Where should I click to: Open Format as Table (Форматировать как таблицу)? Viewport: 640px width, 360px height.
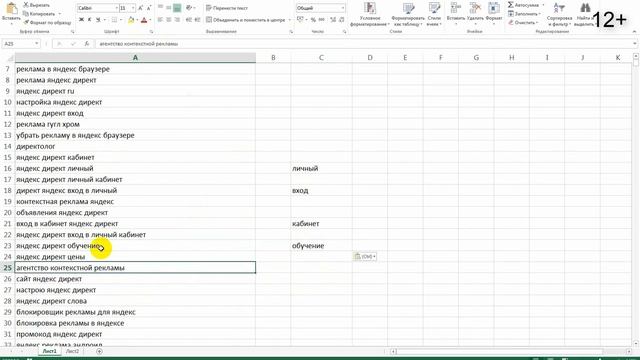point(408,14)
